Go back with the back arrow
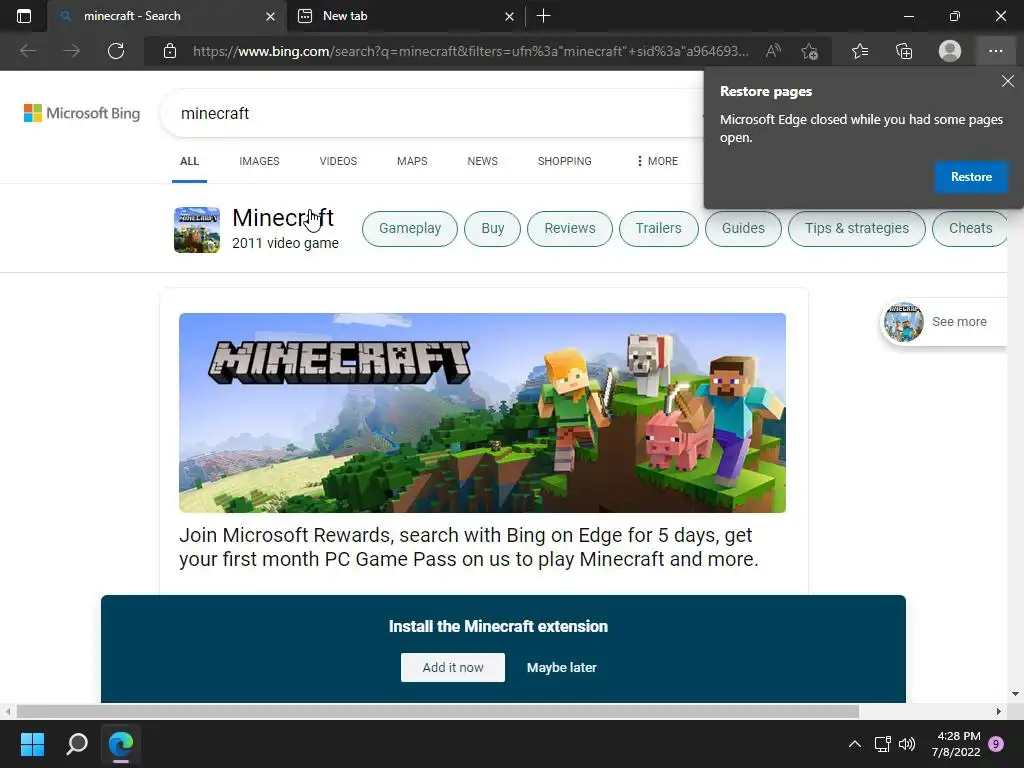 pos(28,51)
